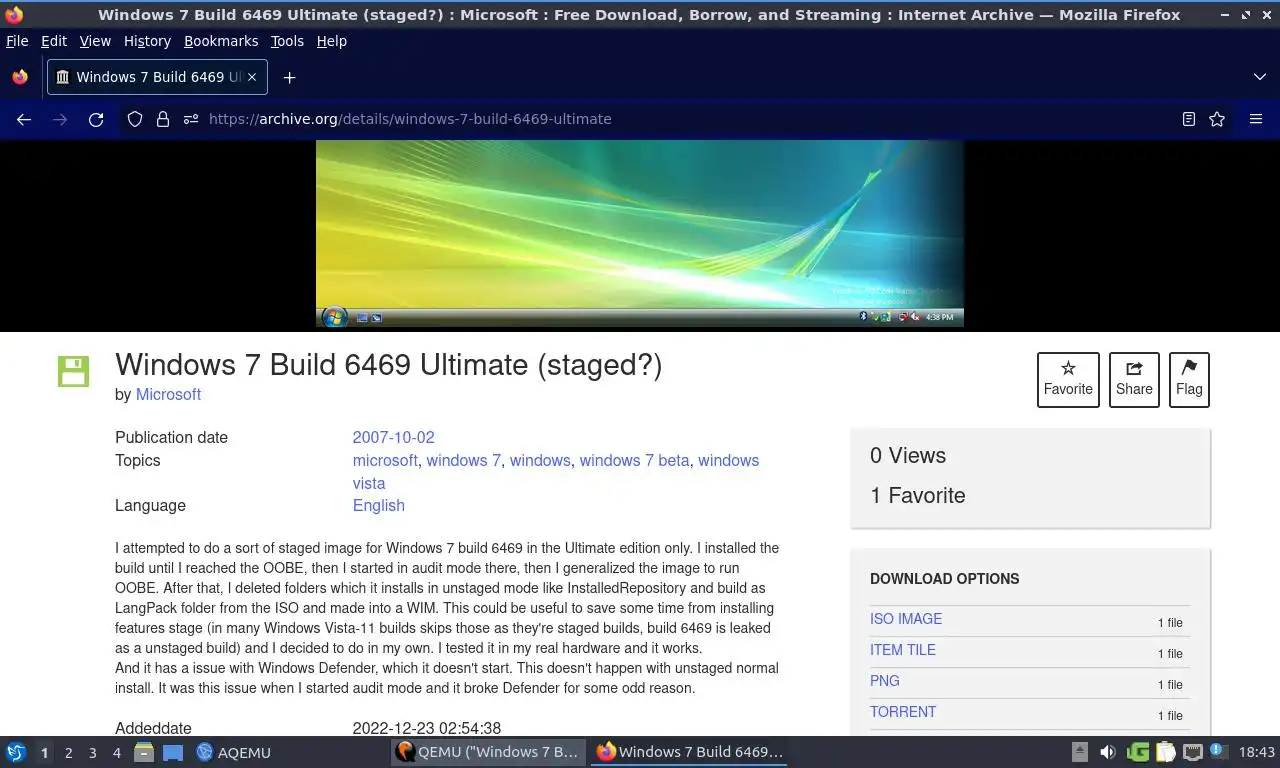Click the clock showing 18:43

pos(1257,752)
